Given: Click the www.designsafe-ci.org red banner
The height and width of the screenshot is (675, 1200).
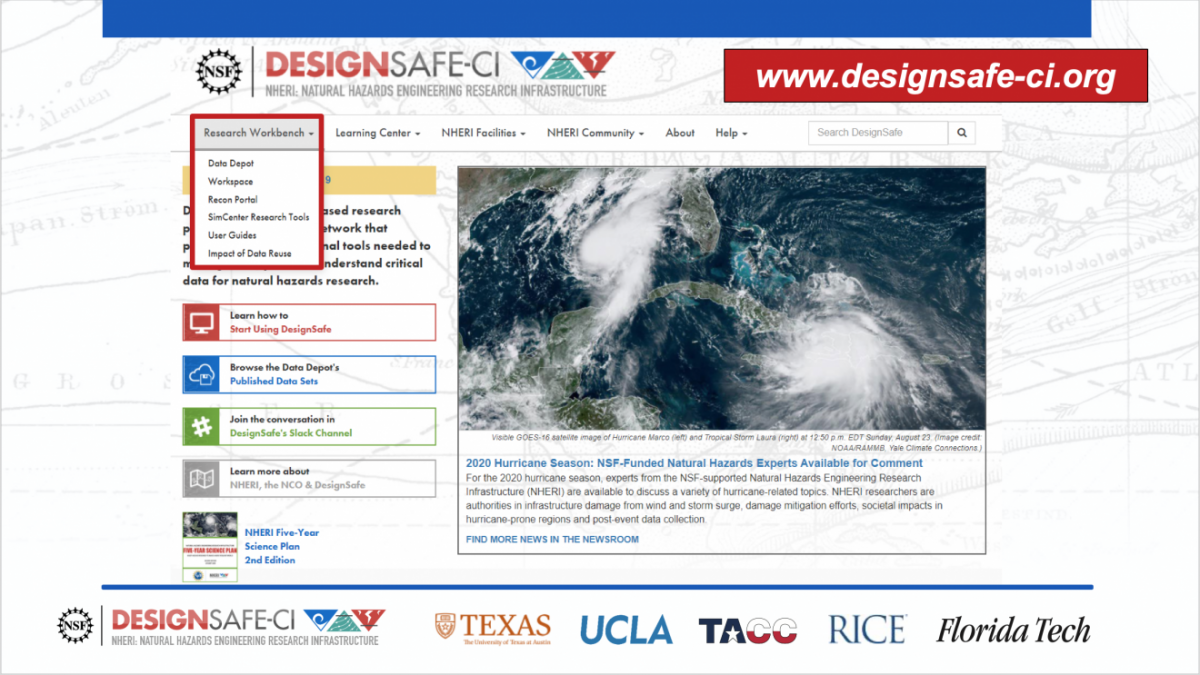Looking at the screenshot, I should coord(935,76).
